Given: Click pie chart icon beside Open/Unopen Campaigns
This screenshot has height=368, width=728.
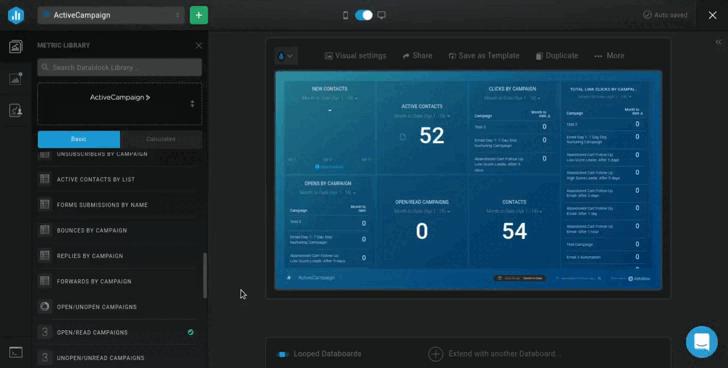Looking at the screenshot, I should point(45,307).
